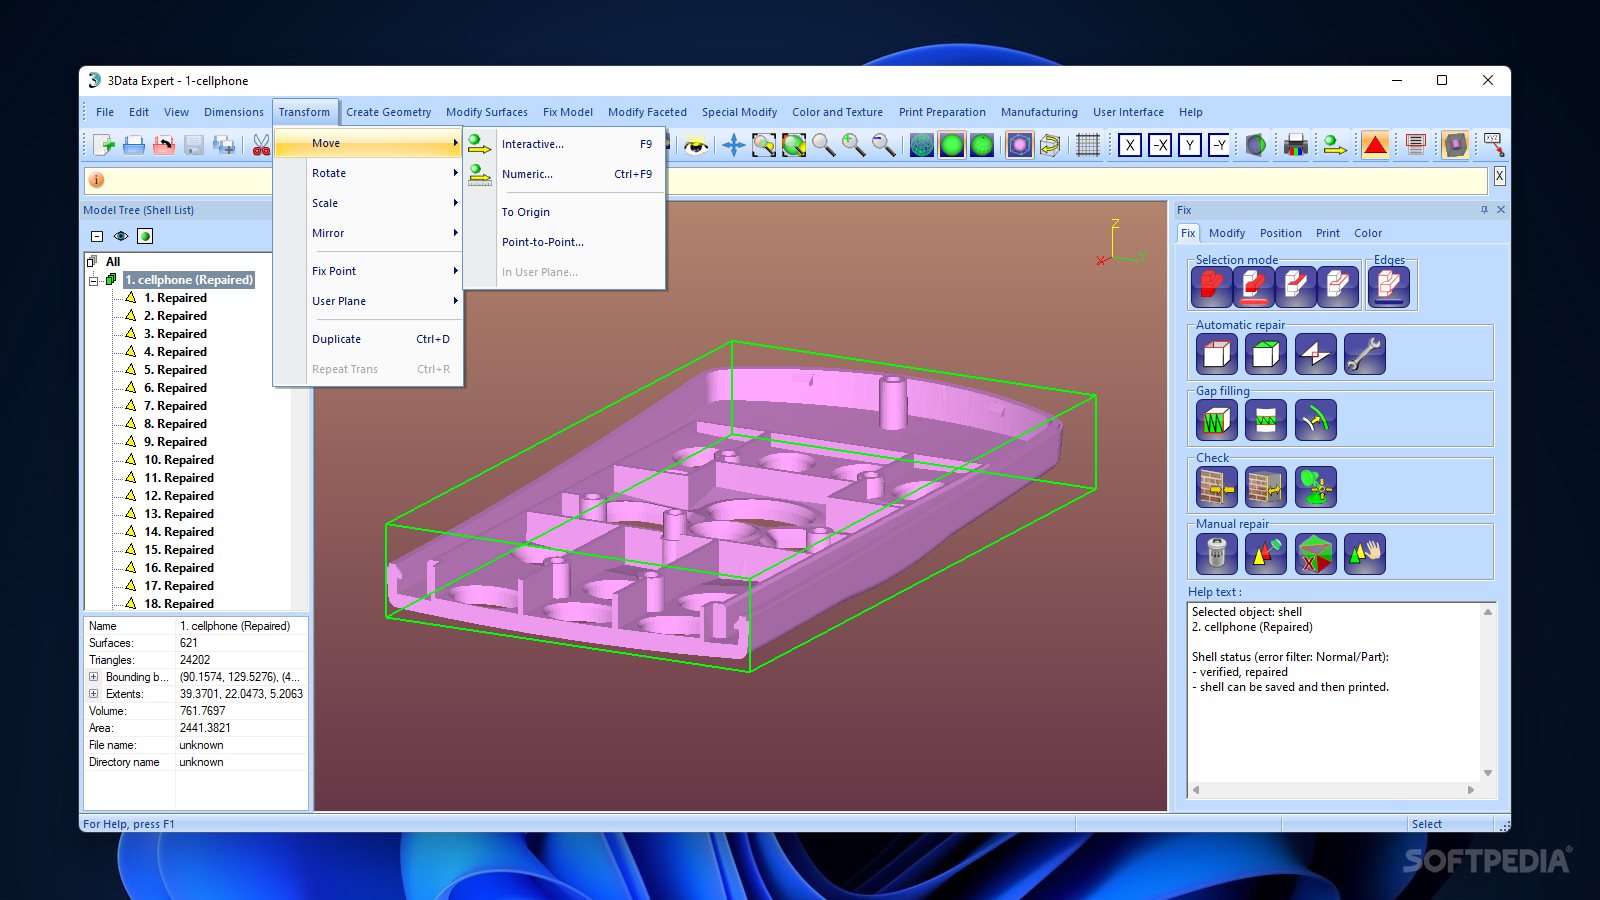The height and width of the screenshot is (900, 1600).
Task: Collapse the cellphone (Repaired) tree node
Action: point(94,280)
